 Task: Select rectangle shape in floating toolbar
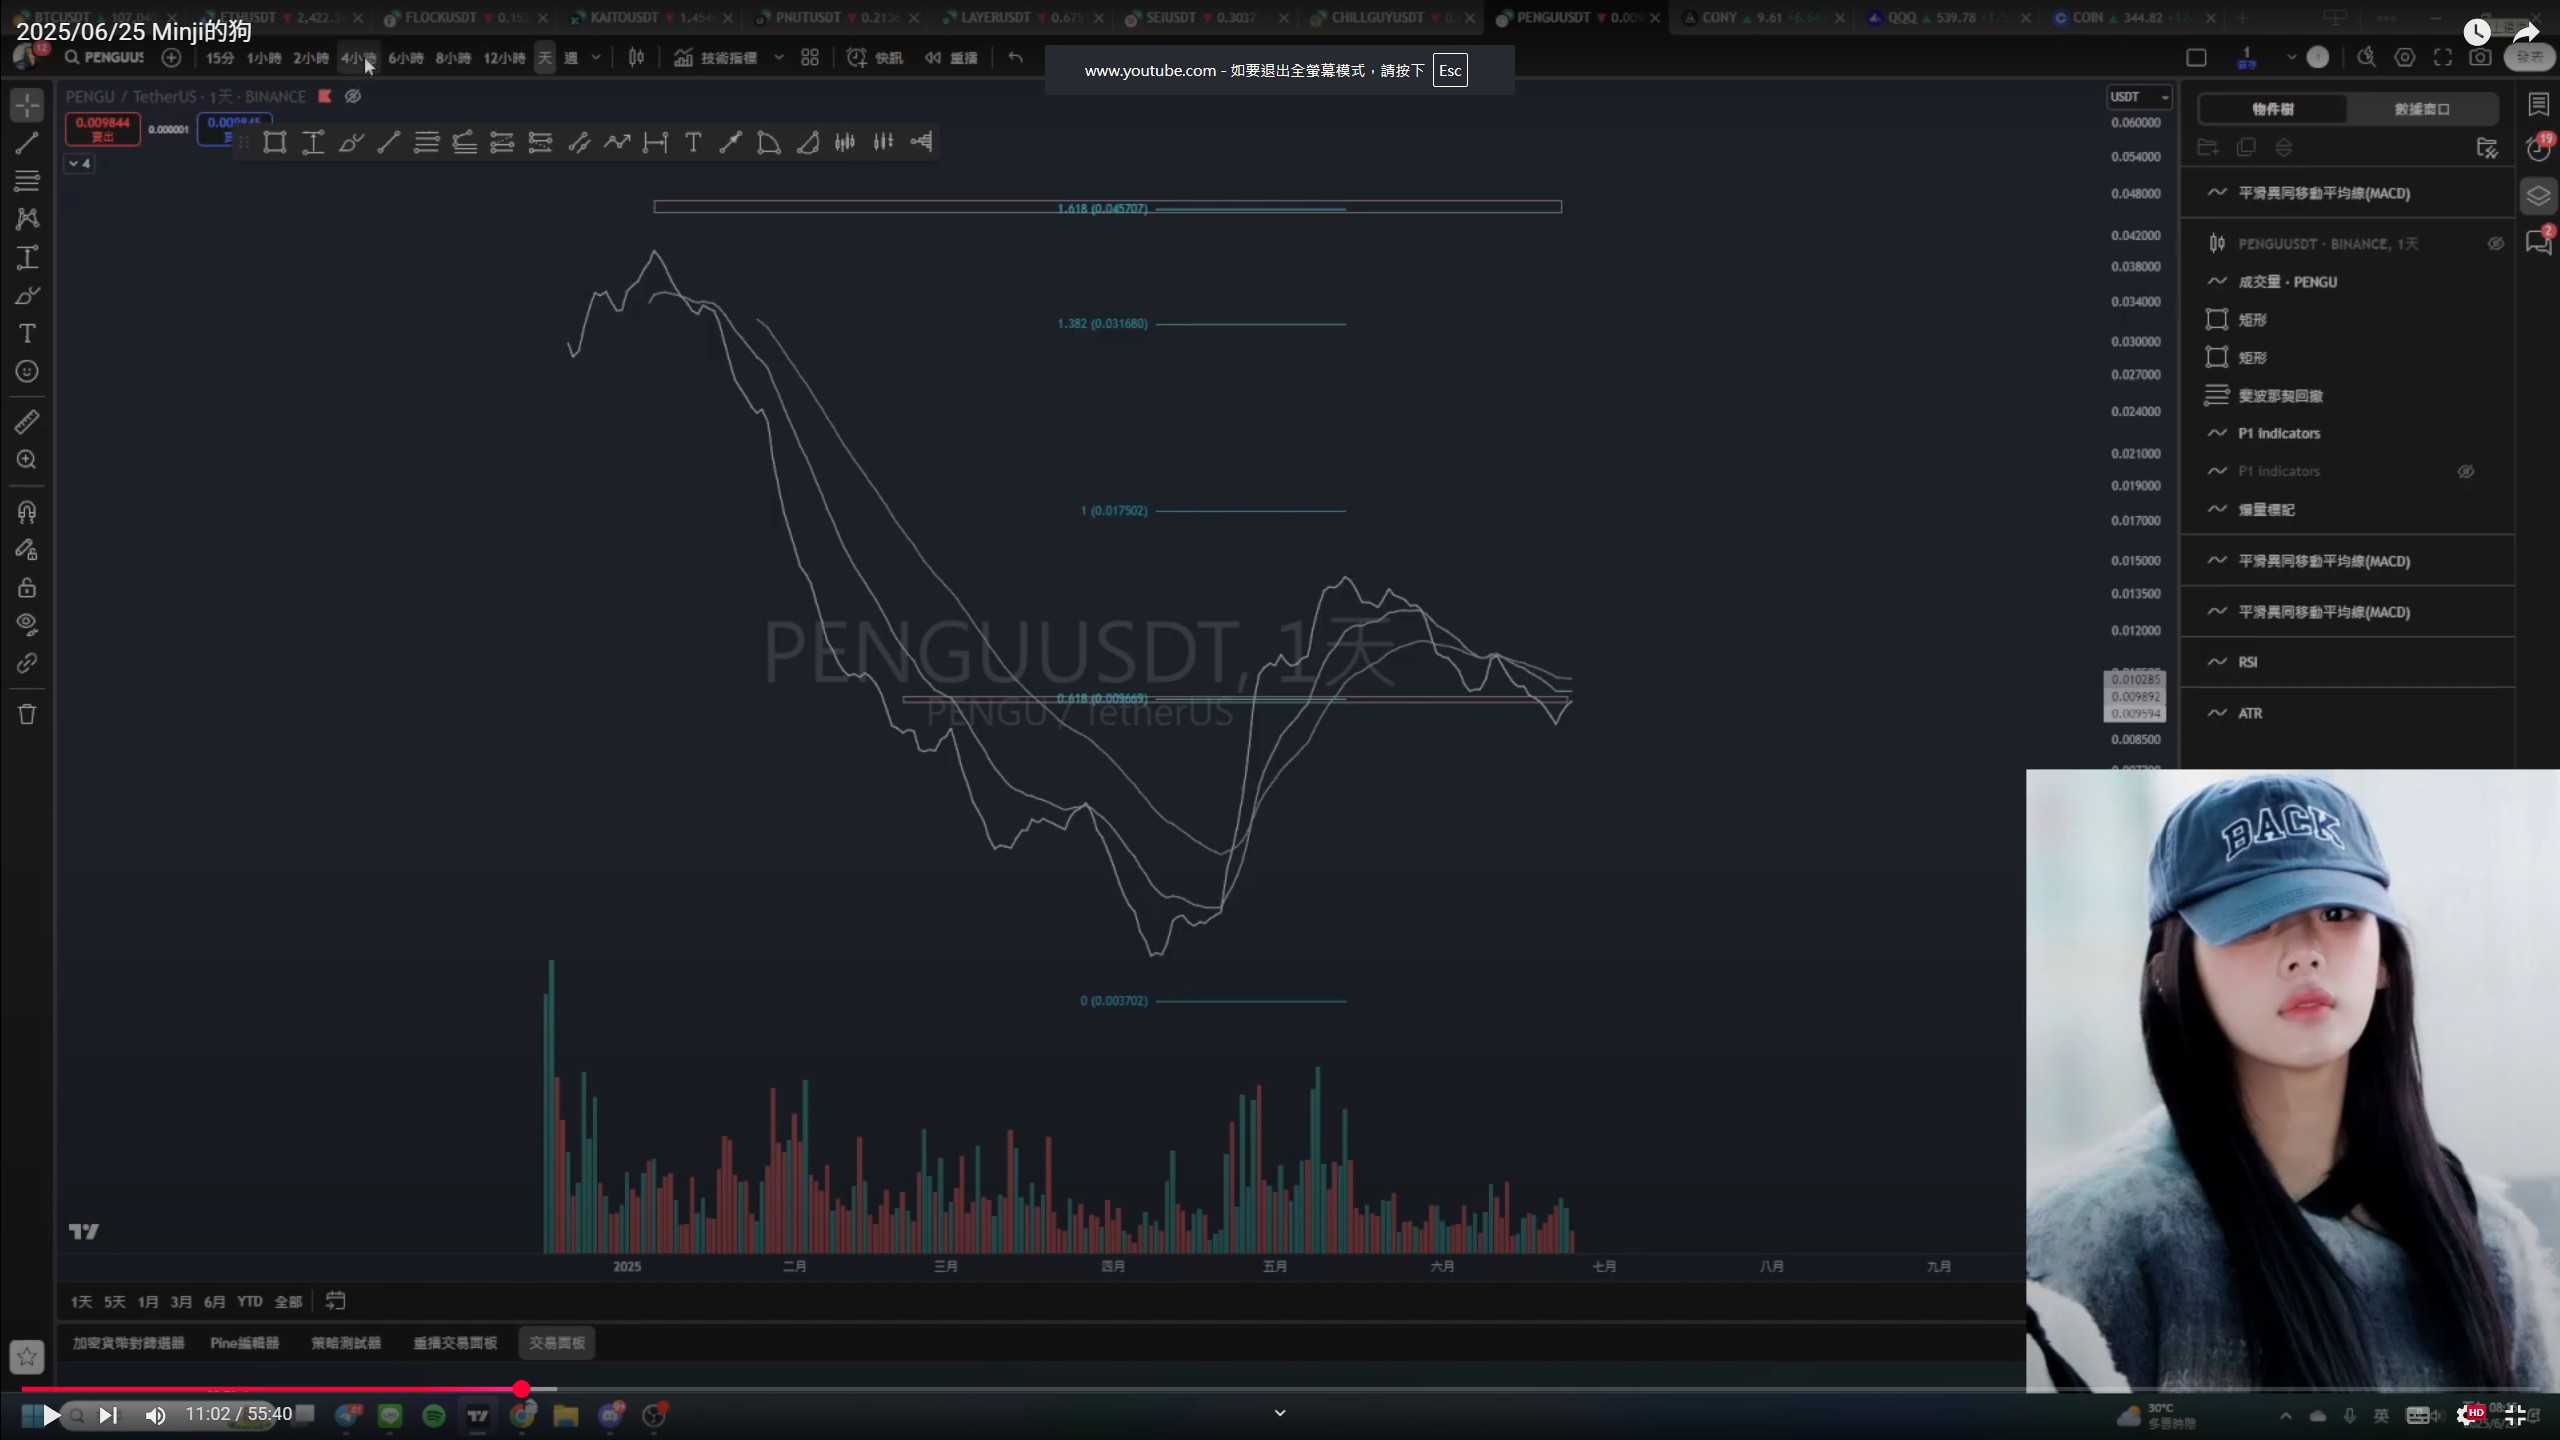click(x=274, y=142)
